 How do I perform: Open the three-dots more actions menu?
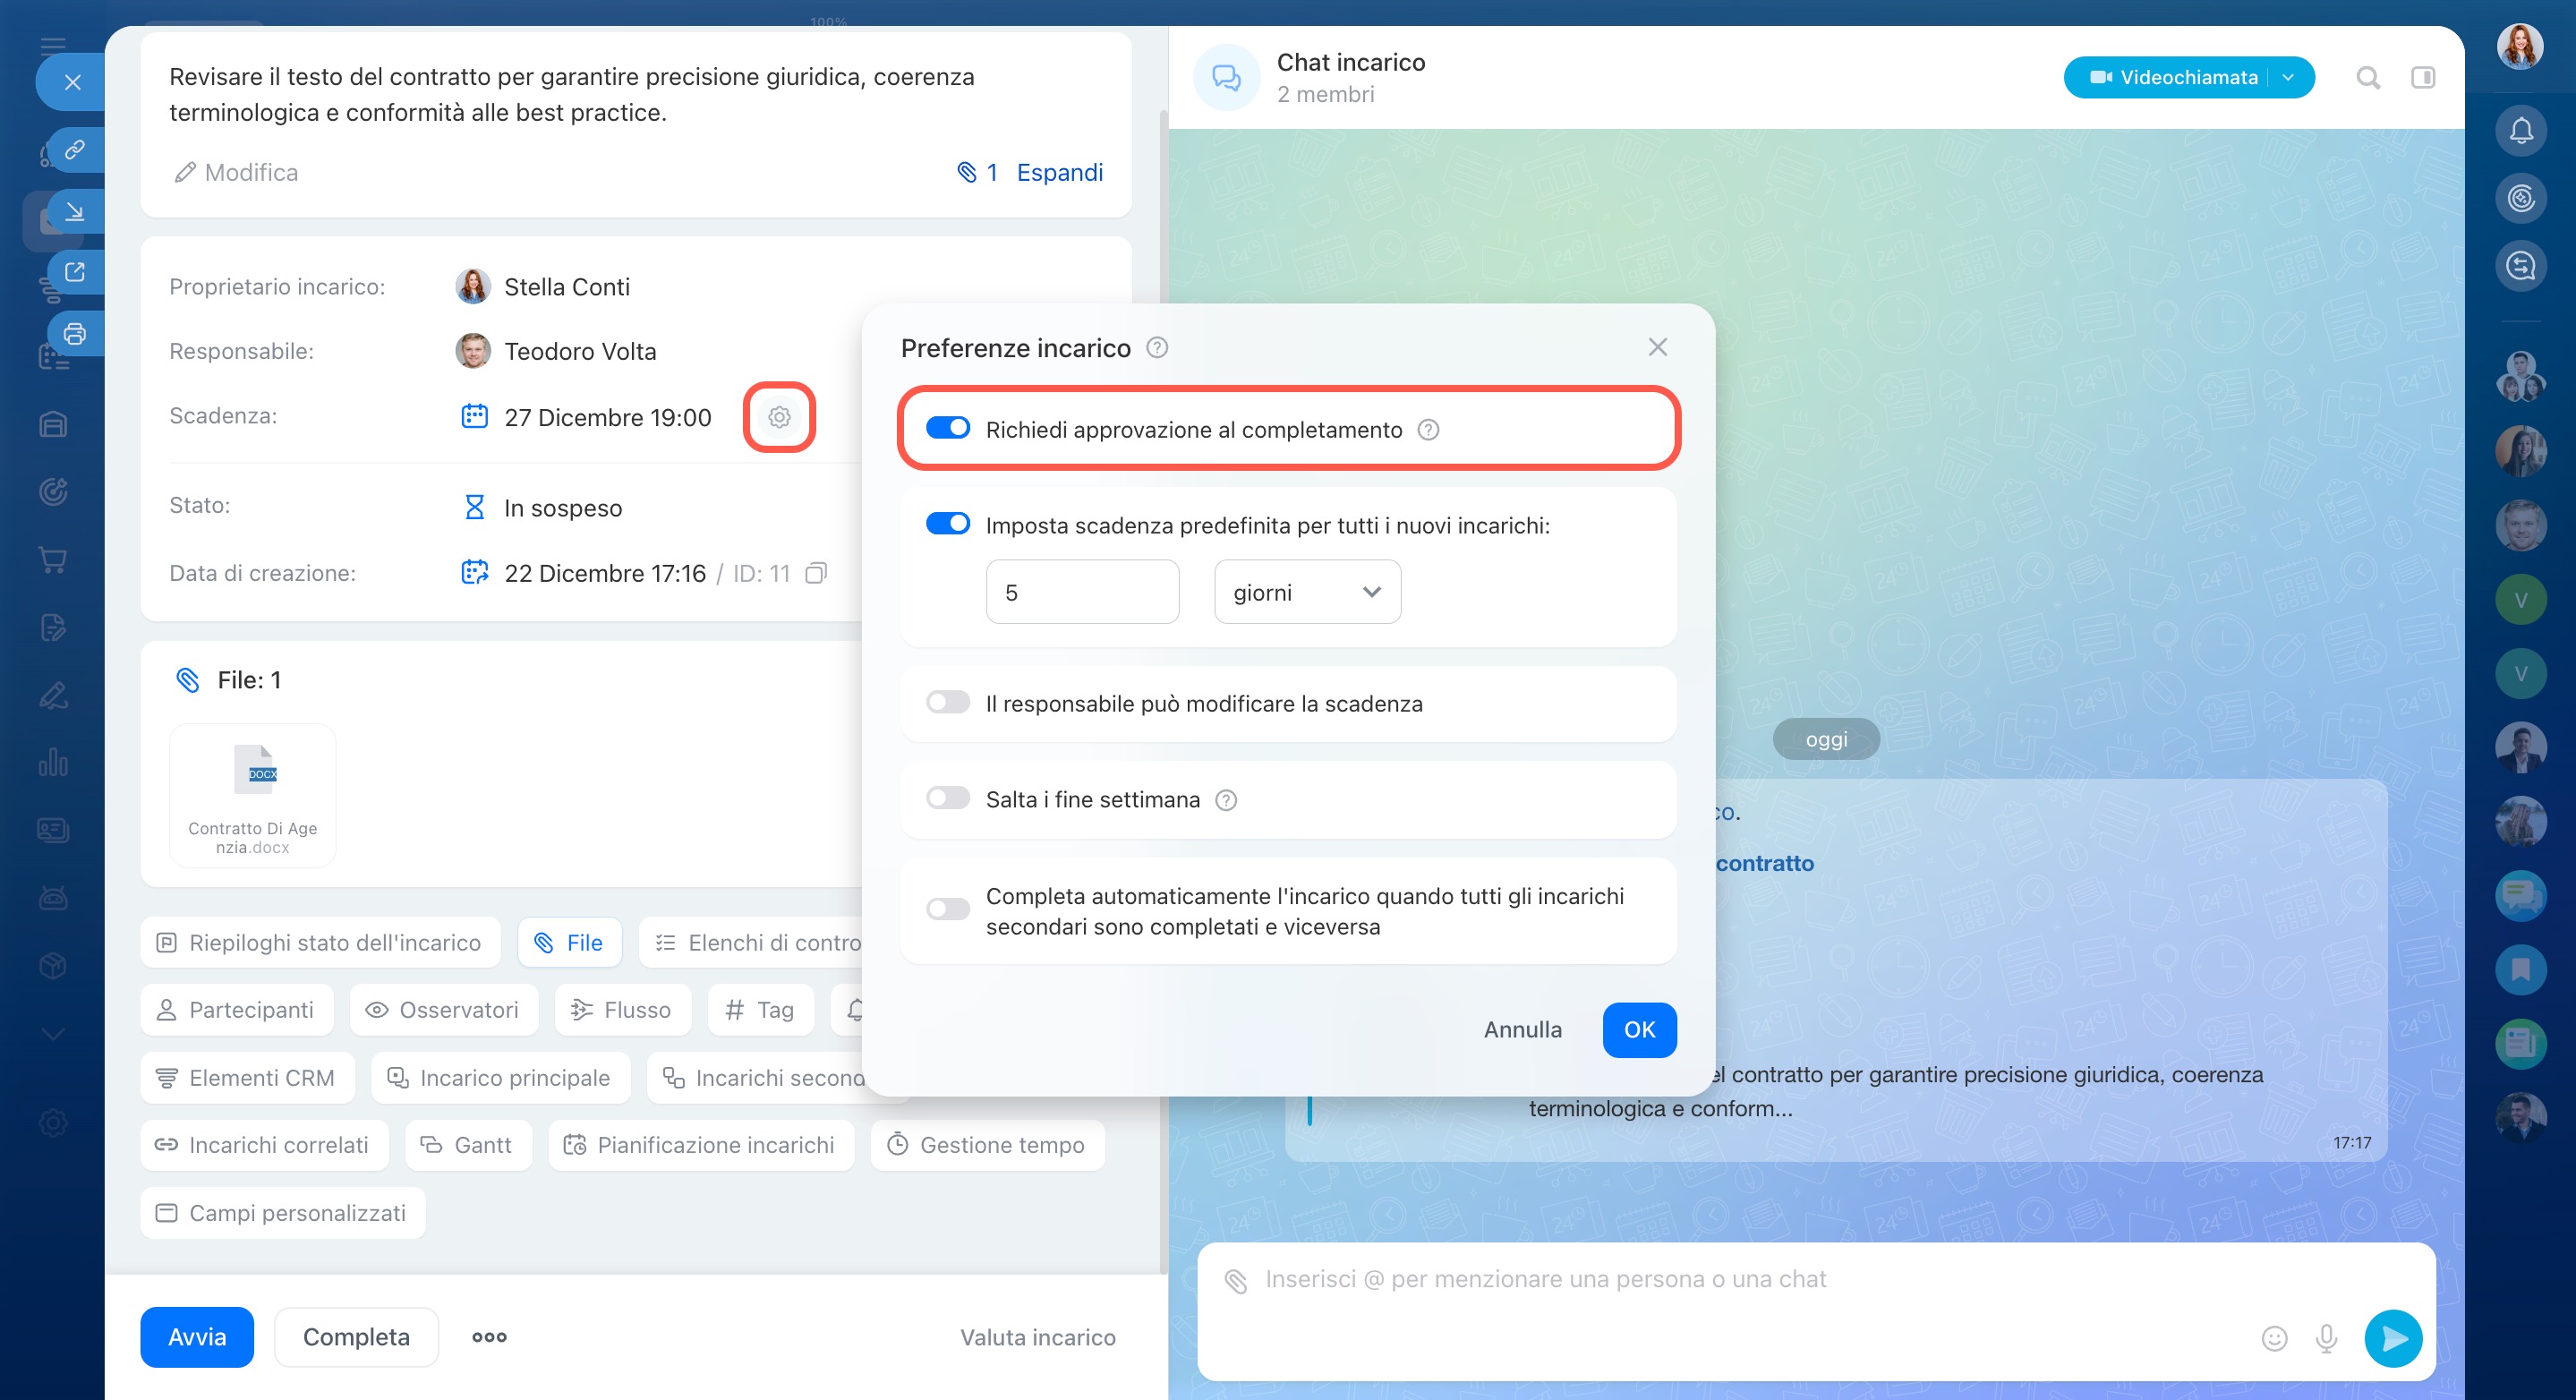(x=489, y=1337)
